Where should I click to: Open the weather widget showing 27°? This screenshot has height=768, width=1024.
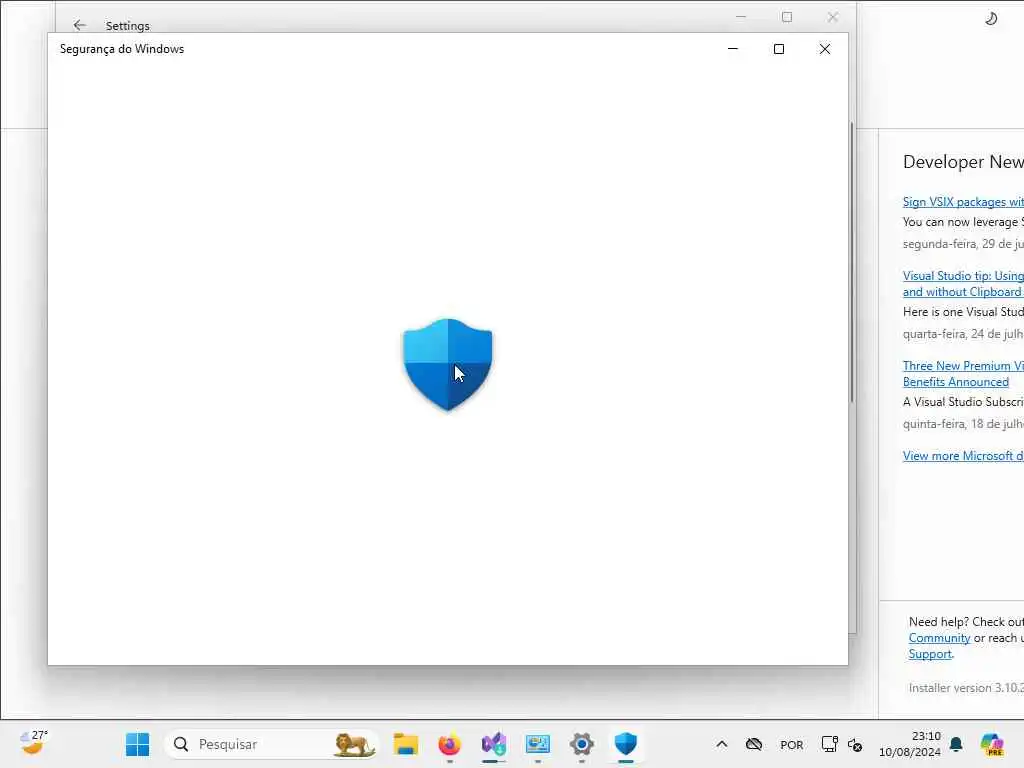pyautogui.click(x=34, y=743)
